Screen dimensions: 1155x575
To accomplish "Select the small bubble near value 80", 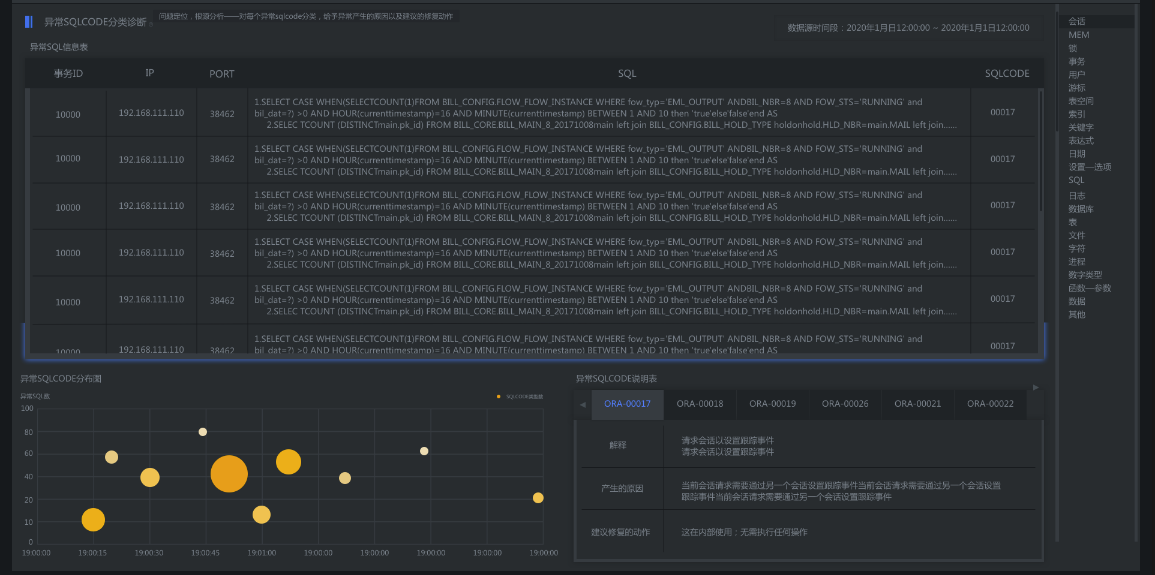I will (203, 432).
